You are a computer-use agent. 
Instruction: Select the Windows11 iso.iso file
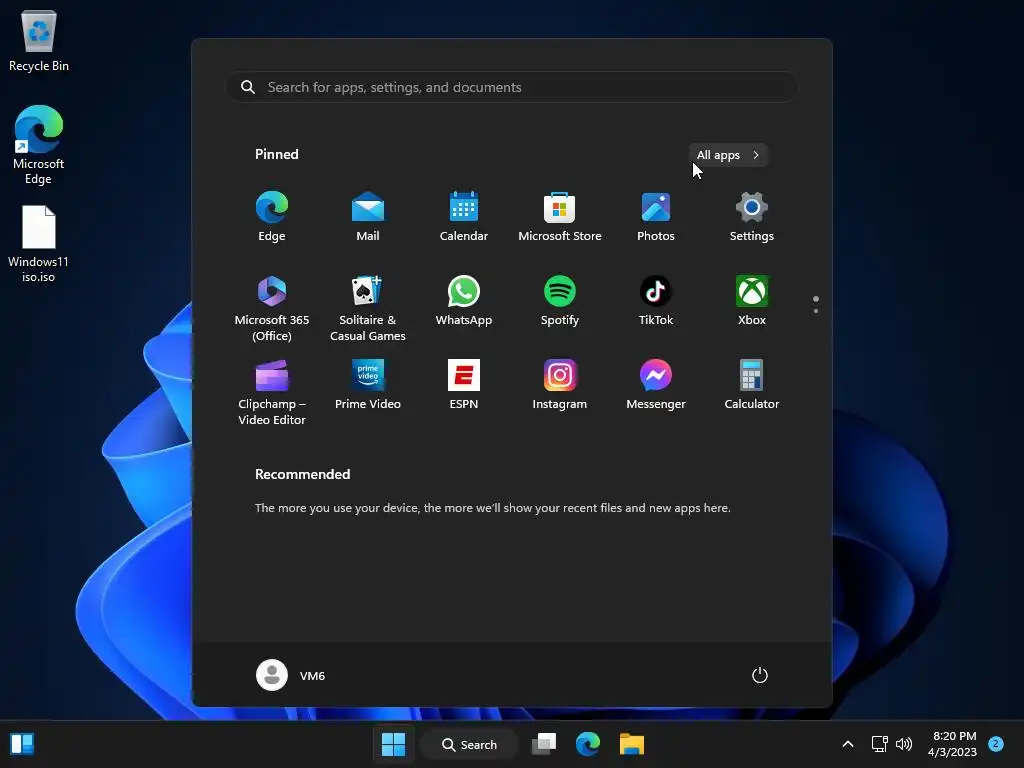[x=39, y=244]
